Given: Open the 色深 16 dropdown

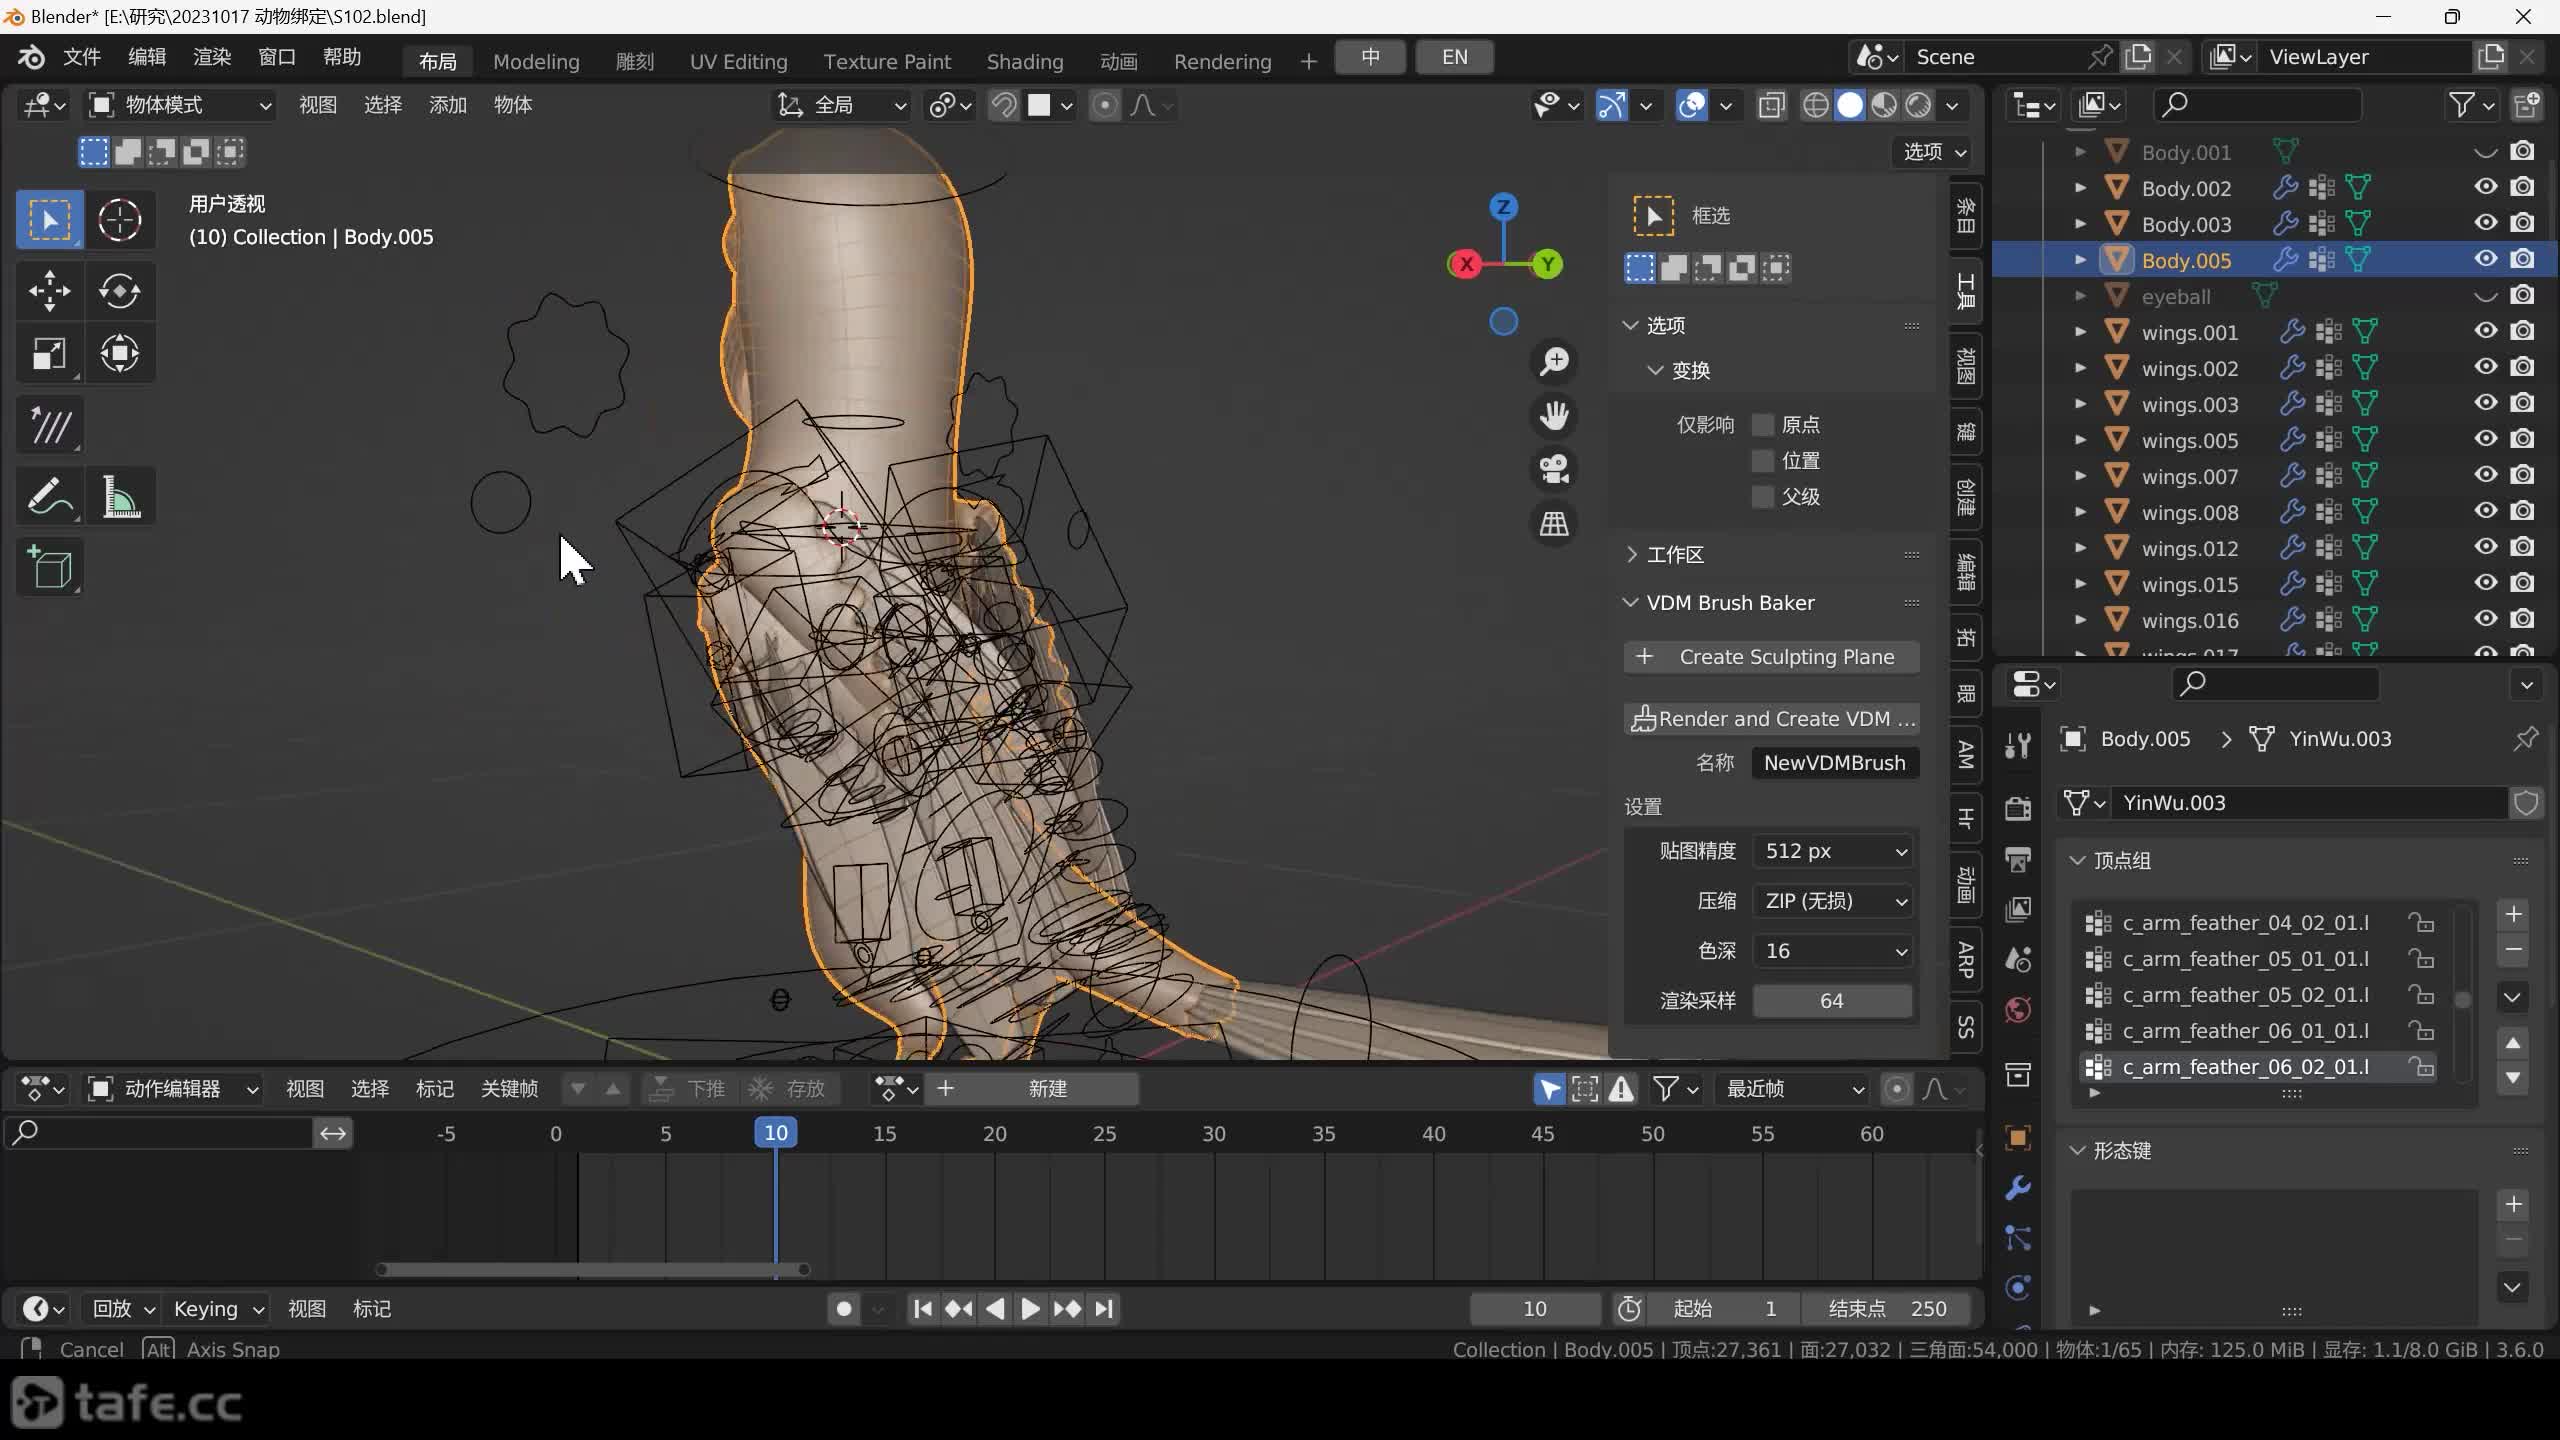Looking at the screenshot, I should [1834, 951].
